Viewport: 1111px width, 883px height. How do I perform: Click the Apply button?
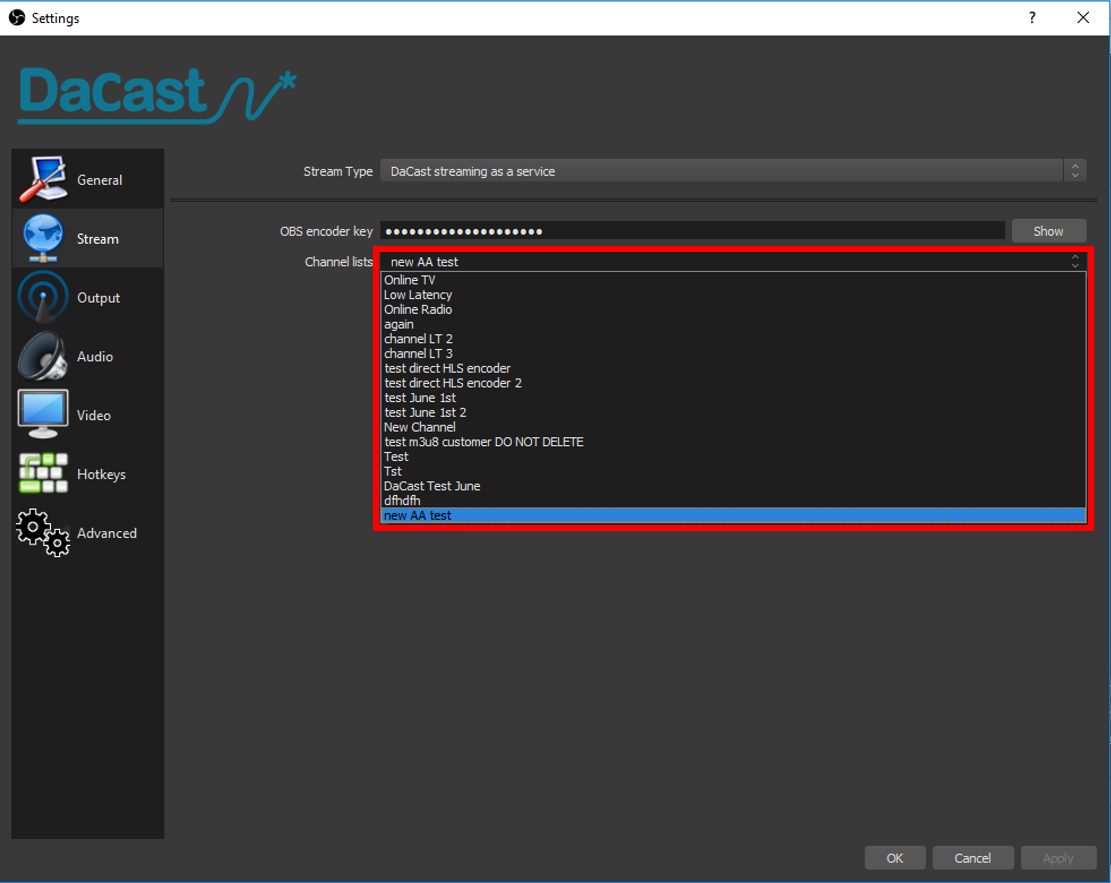coord(1058,857)
